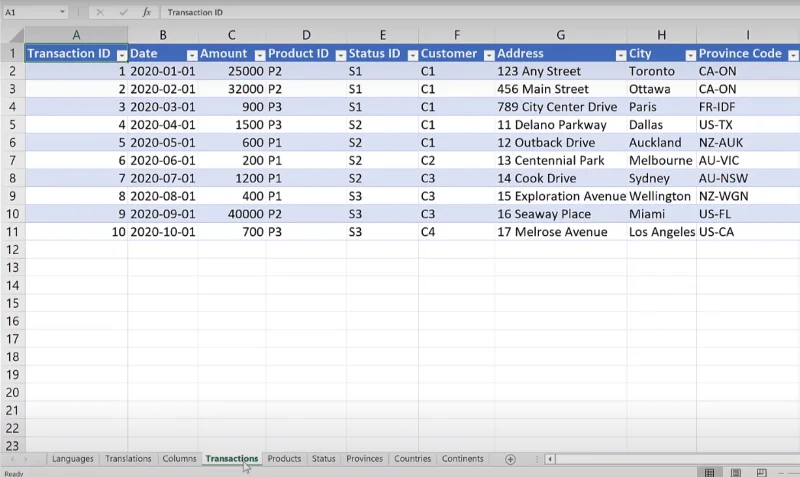Click the Ready status bar indicator

pyautogui.click(x=14, y=473)
